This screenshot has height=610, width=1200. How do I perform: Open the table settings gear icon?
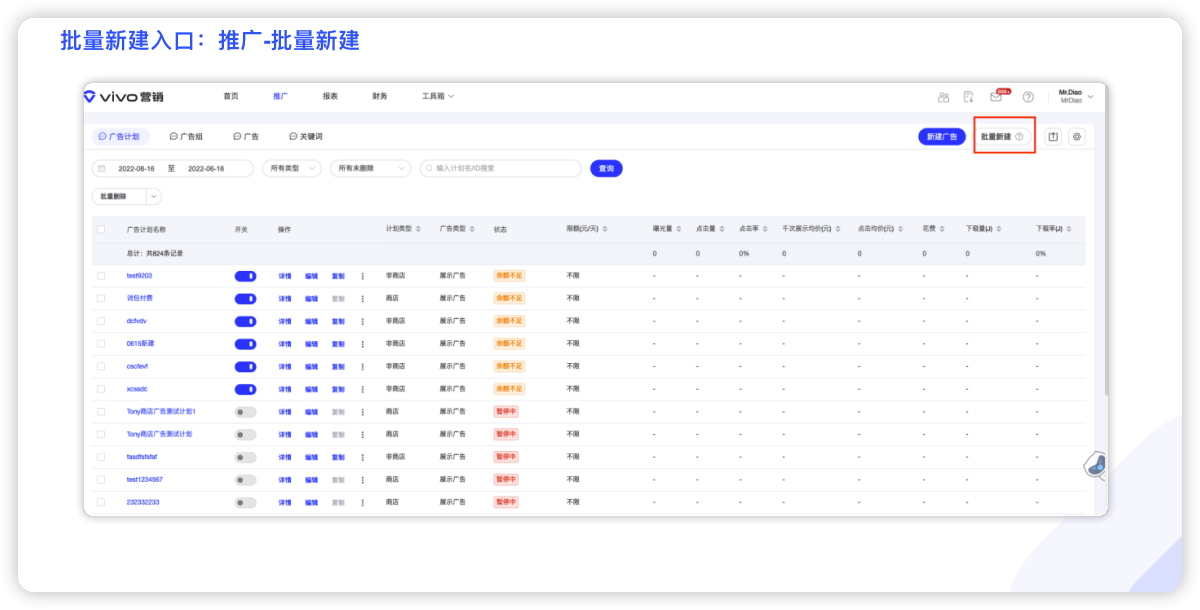[x=1076, y=136]
